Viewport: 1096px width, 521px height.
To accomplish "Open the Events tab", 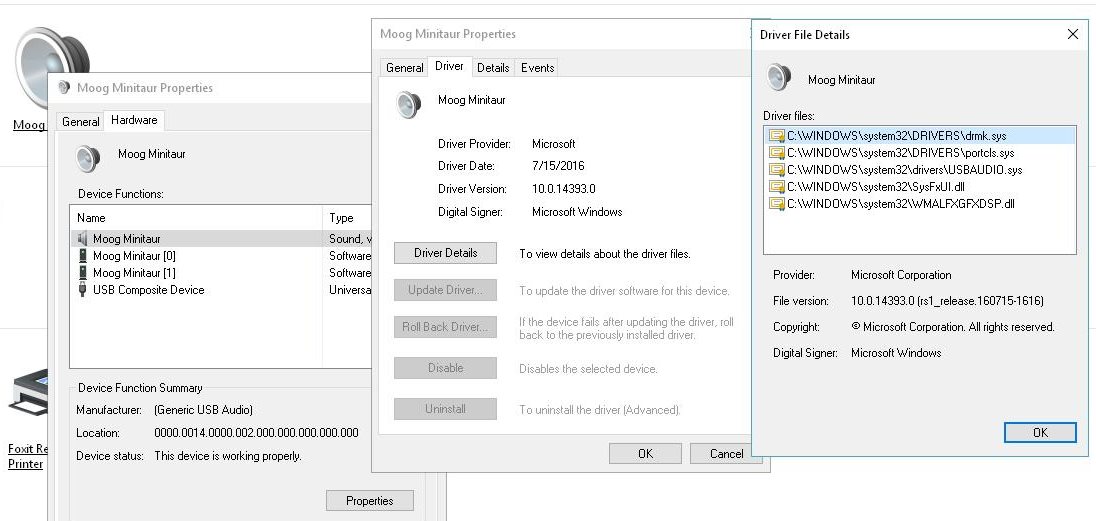I will (537, 68).
